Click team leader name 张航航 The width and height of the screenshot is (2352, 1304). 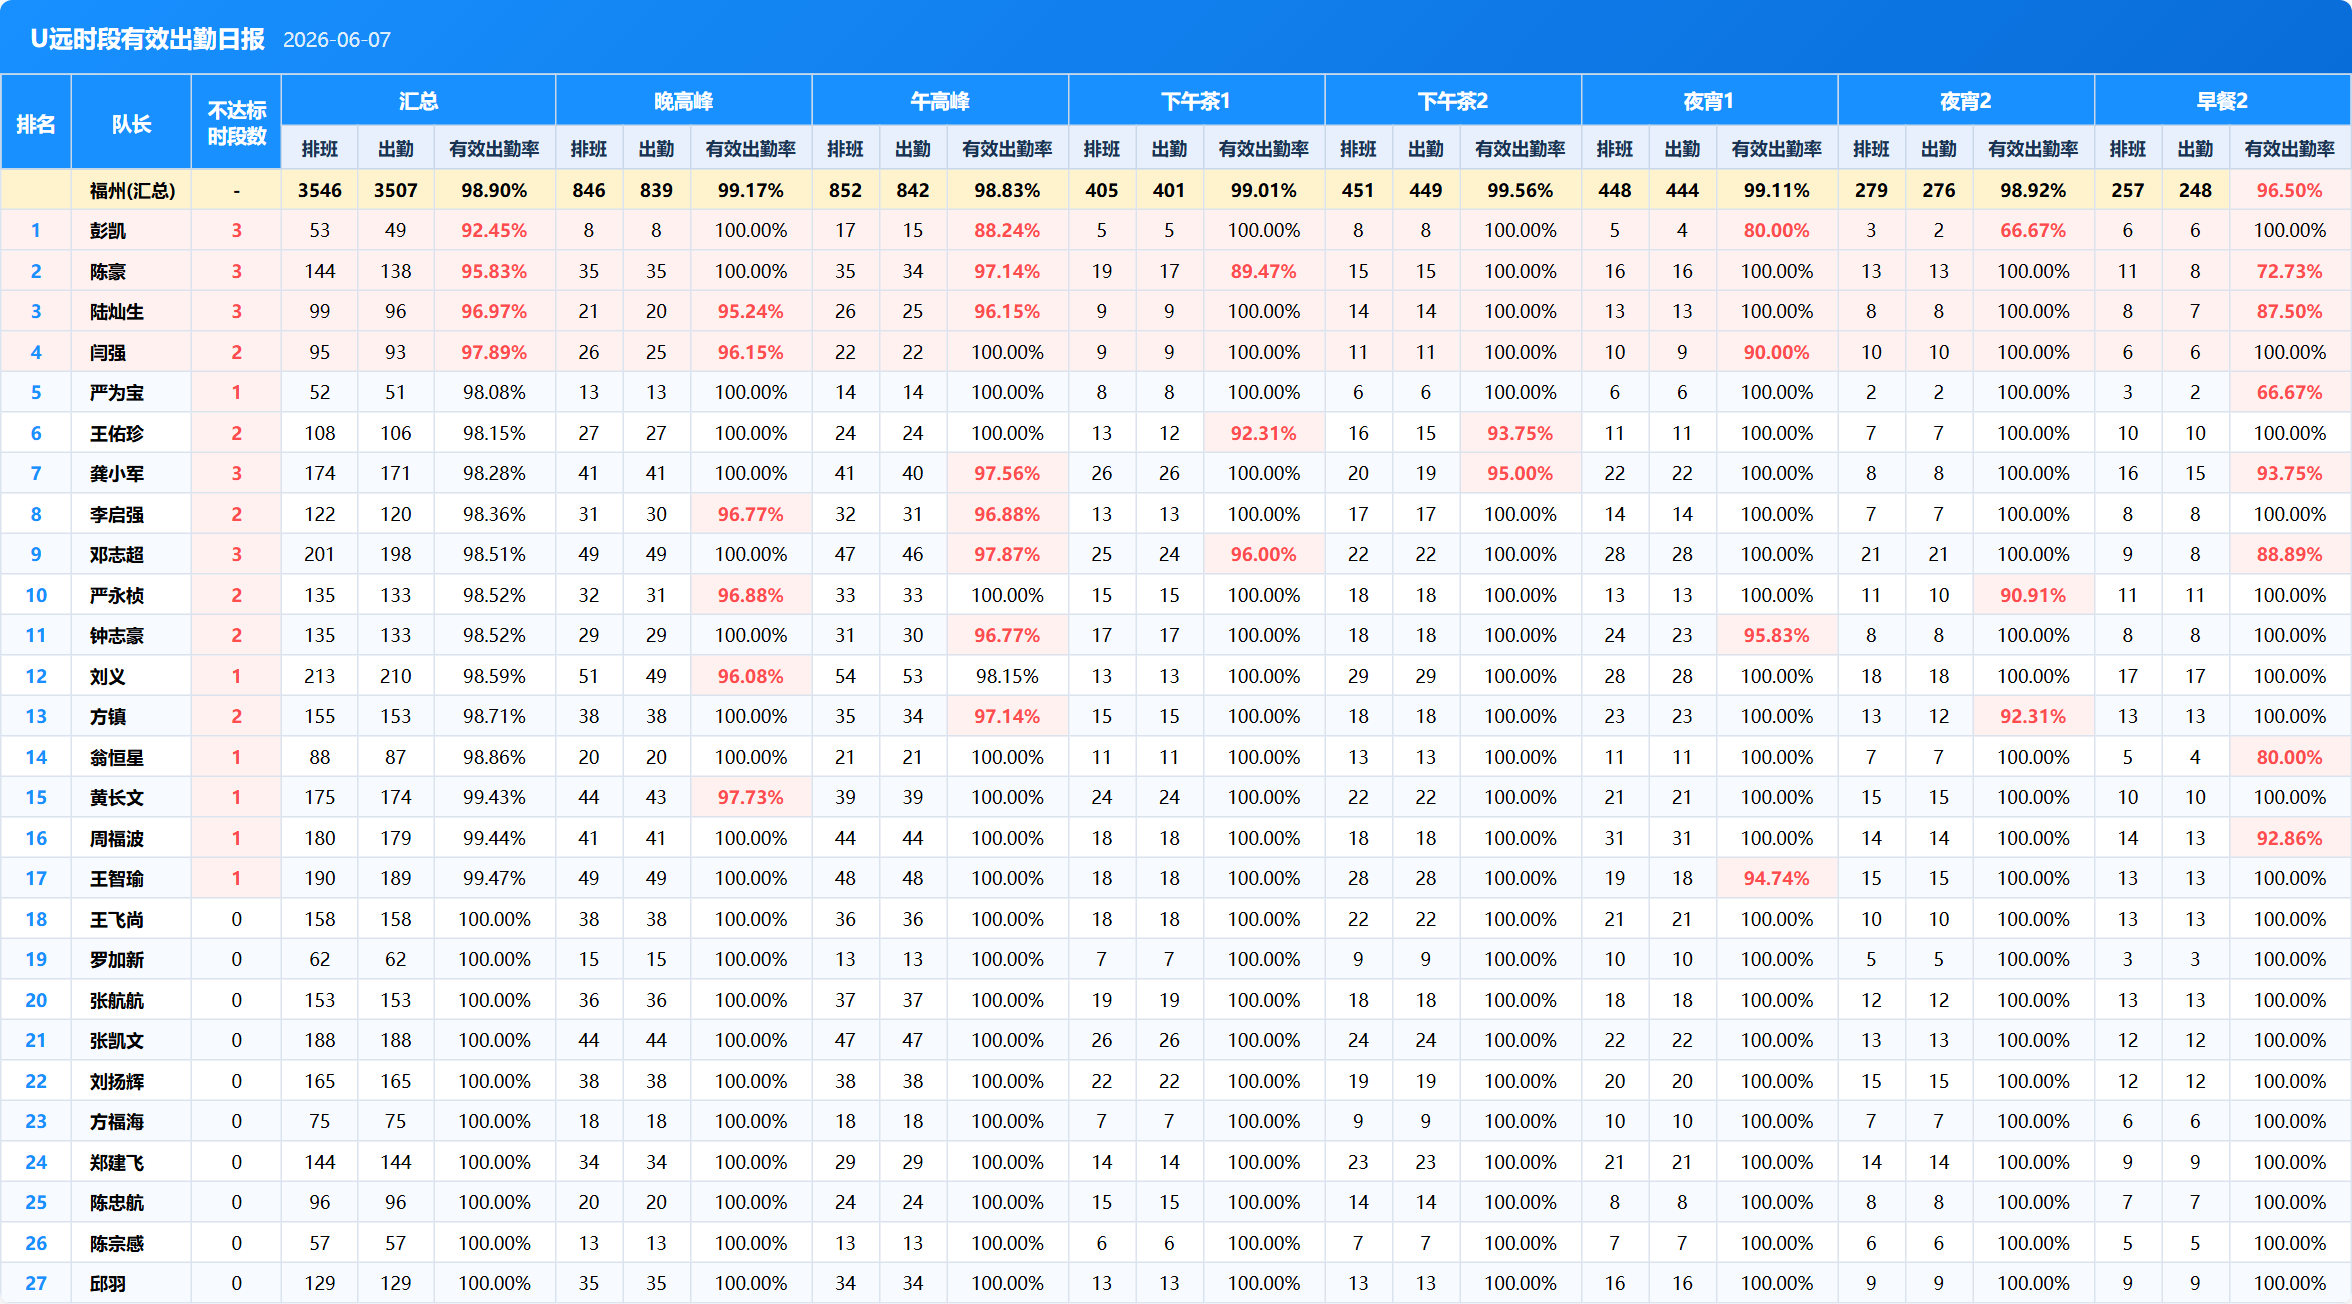tap(117, 1000)
